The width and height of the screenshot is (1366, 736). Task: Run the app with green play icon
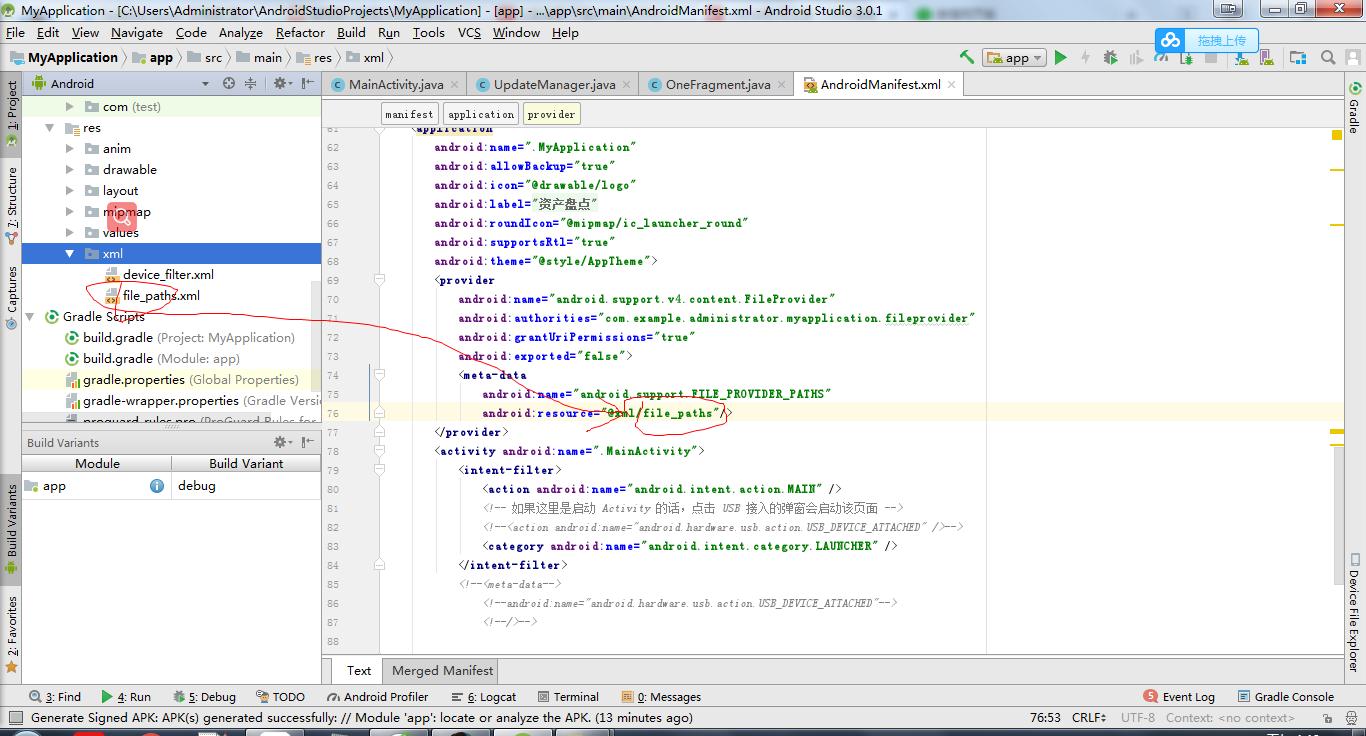1061,58
